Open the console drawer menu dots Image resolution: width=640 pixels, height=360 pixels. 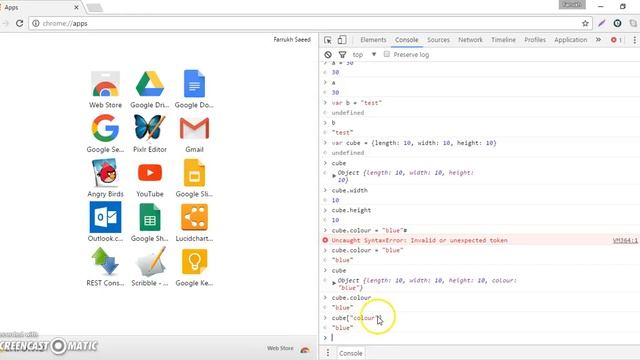[x=328, y=353]
